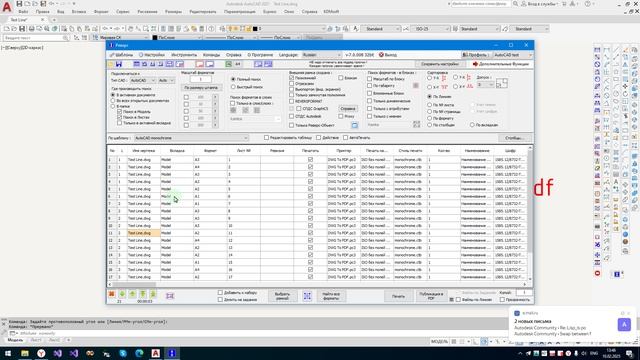Click the Найти все форматы button
The height and width of the screenshot is (360, 640).
point(331,296)
